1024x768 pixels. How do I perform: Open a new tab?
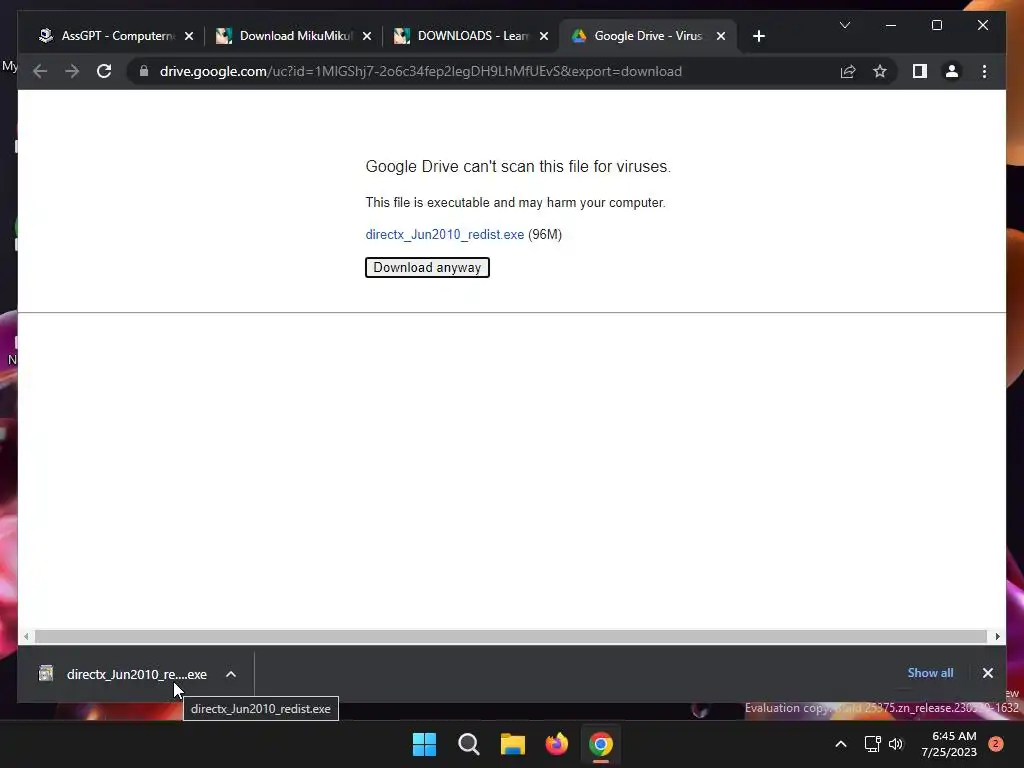pos(758,36)
